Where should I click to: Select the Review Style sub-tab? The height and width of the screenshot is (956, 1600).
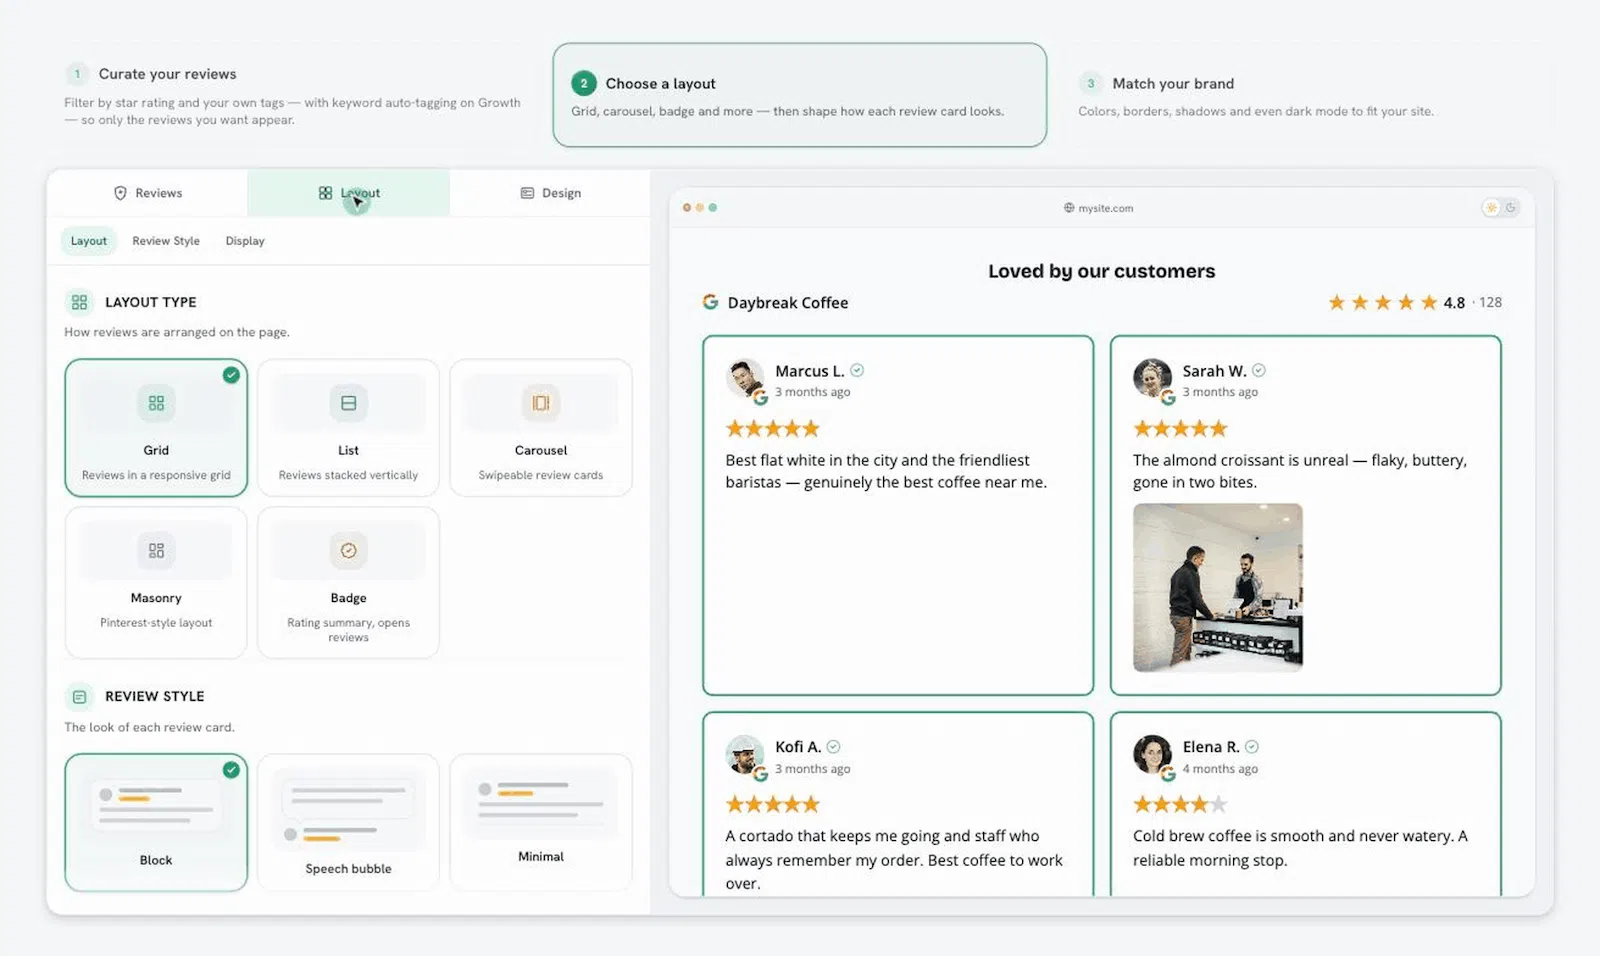click(166, 241)
